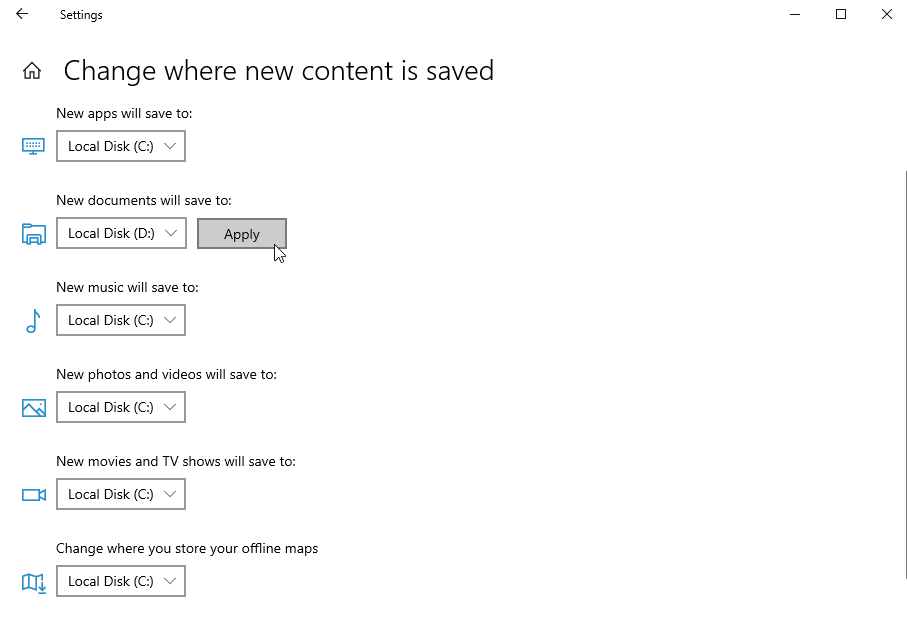This screenshot has height=635, width=907.
Task: Click the 'Change where new content is saved' heading
Action: [278, 71]
